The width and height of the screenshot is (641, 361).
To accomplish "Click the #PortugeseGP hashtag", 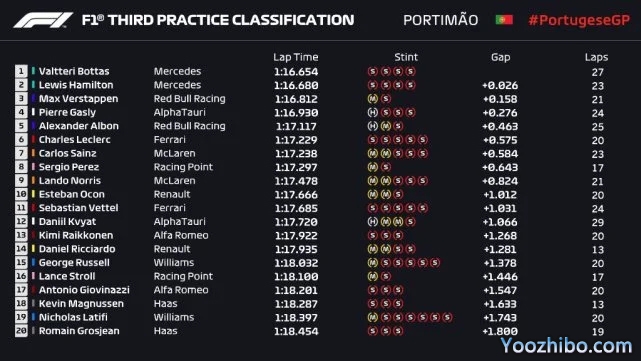I will 579,20.
